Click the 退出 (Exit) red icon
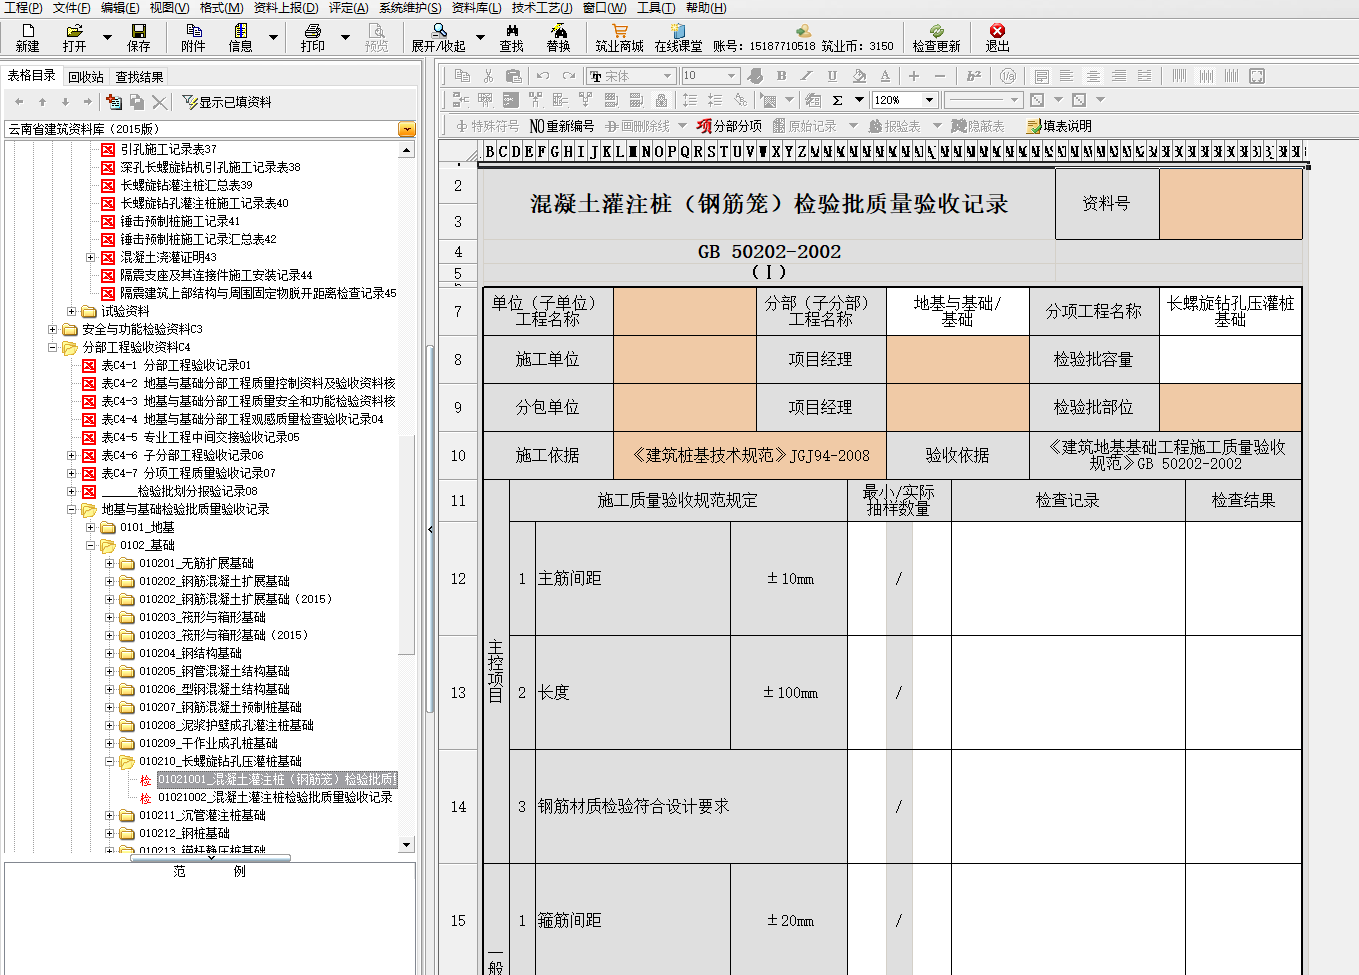This screenshot has height=975, width=1359. coord(997,38)
